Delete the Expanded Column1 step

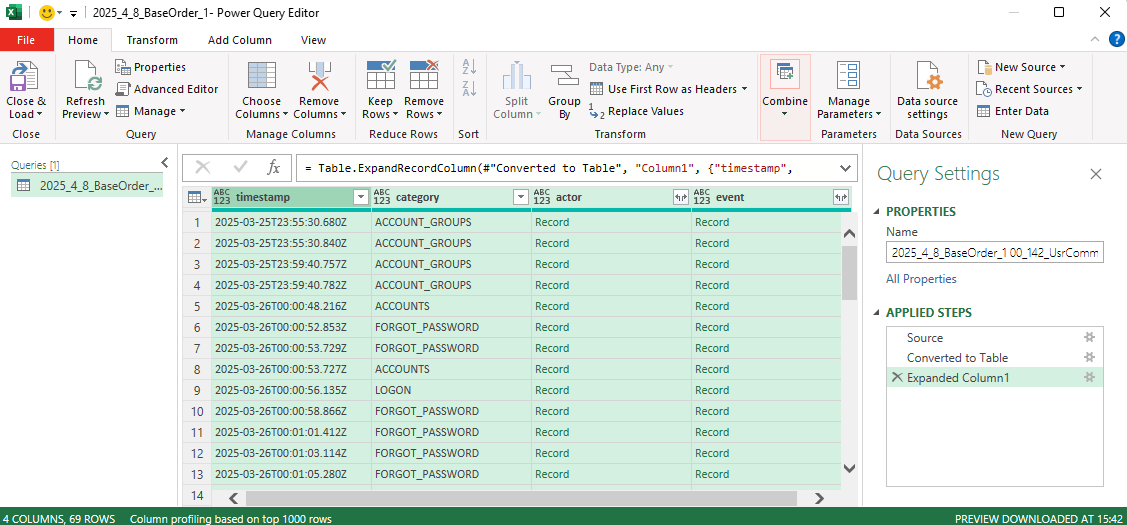click(896, 378)
